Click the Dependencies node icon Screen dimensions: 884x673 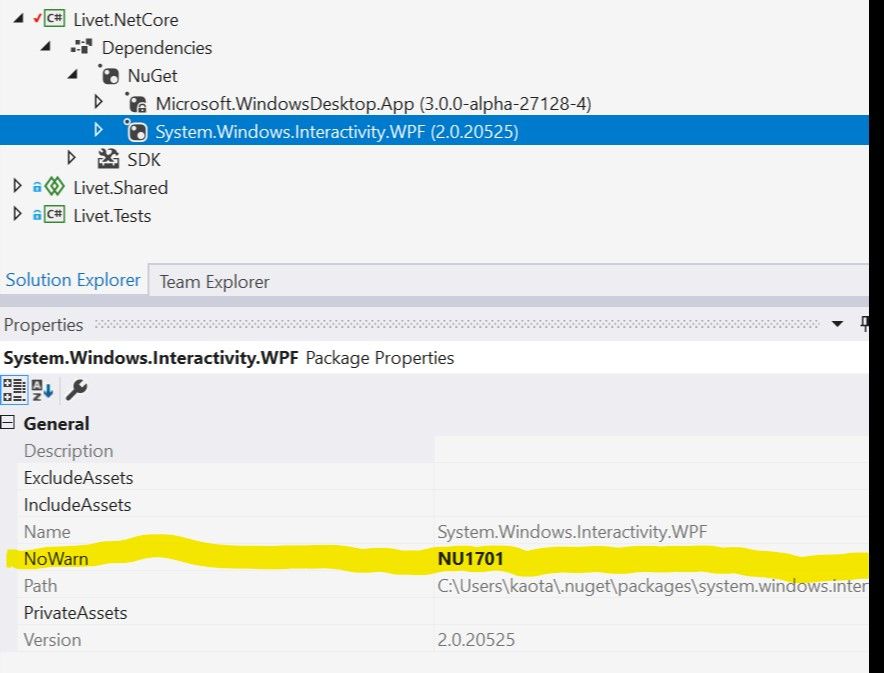(81, 47)
